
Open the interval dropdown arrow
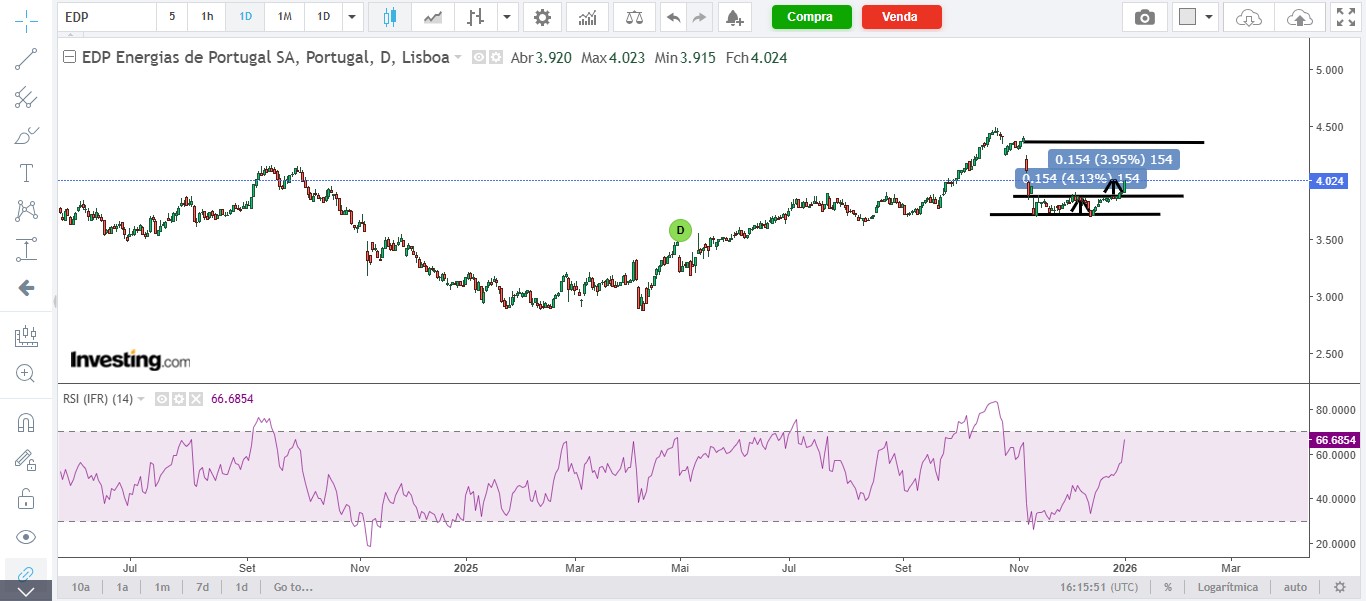tap(351, 17)
